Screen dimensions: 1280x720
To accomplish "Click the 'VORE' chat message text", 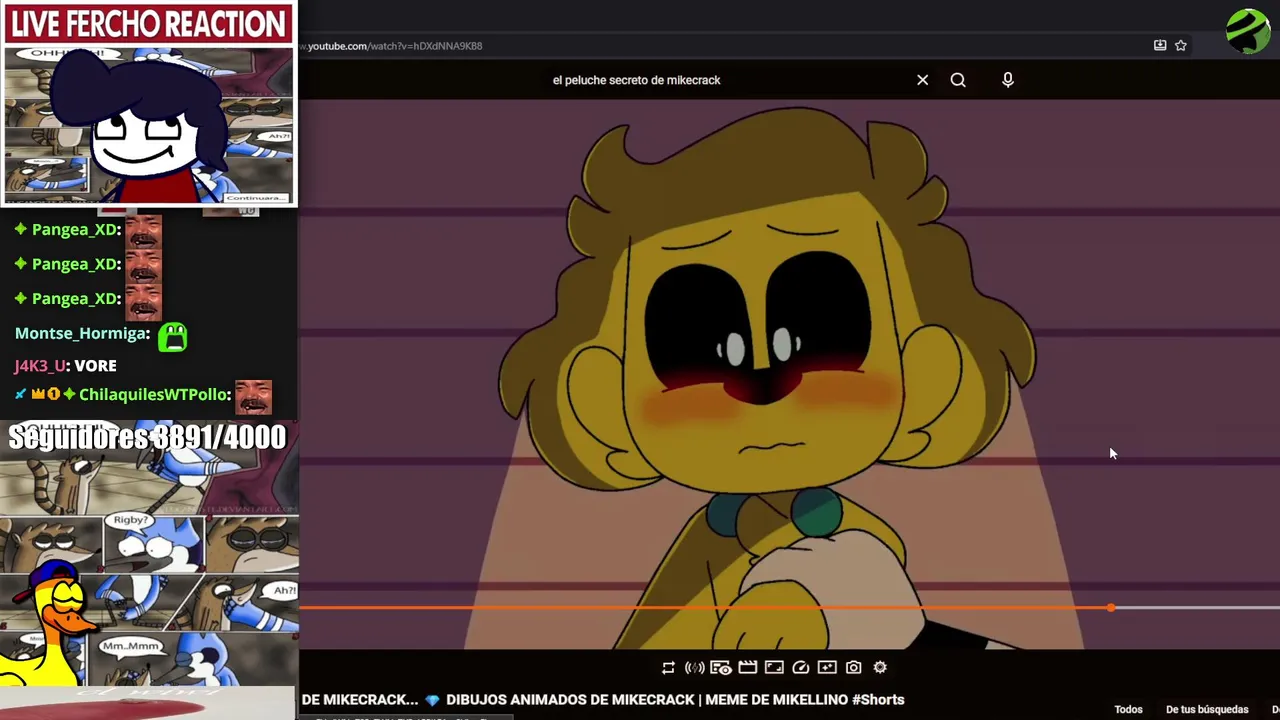I will [95, 366].
